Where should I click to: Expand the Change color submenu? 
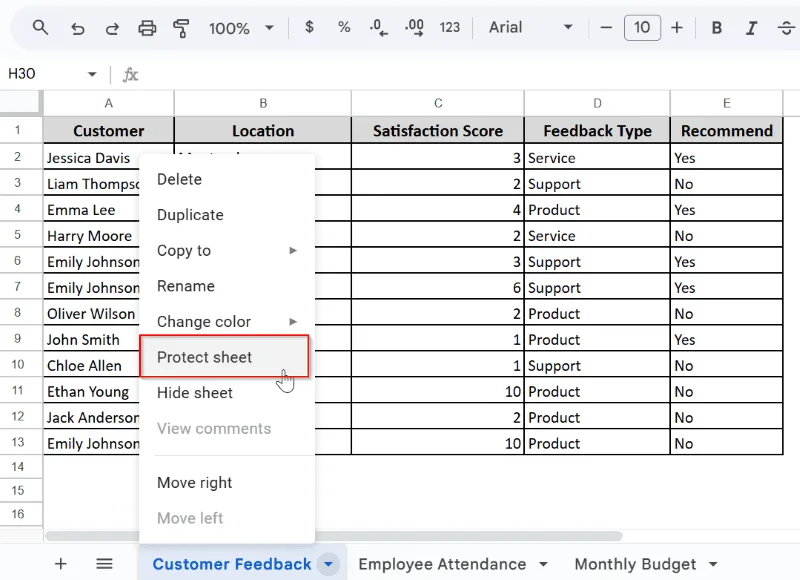(x=227, y=322)
